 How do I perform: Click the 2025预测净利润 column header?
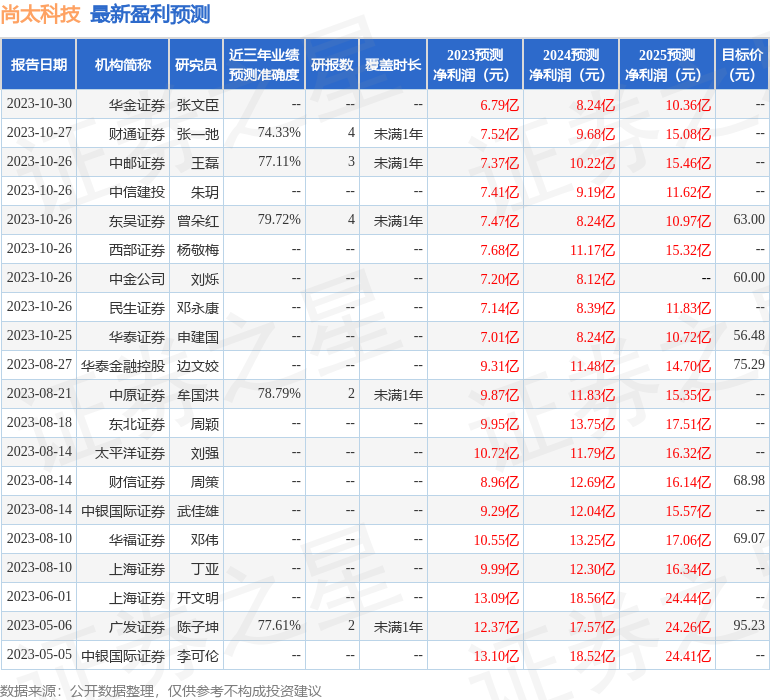[x=667, y=64]
